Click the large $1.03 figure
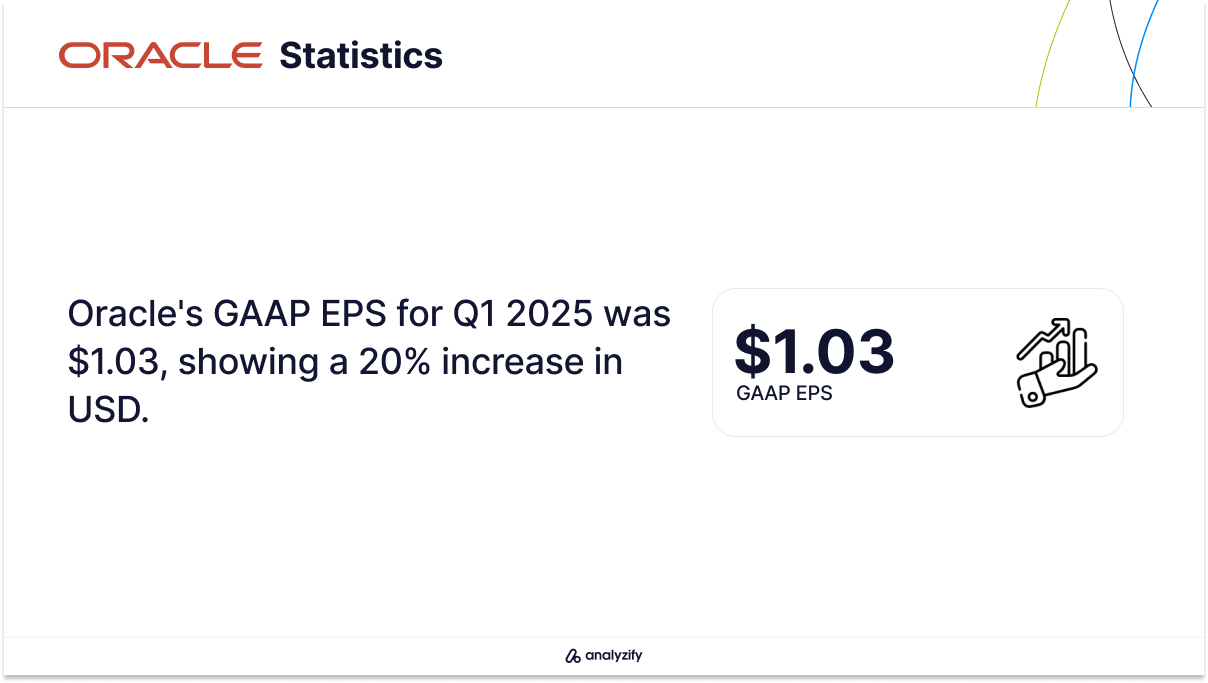 814,351
